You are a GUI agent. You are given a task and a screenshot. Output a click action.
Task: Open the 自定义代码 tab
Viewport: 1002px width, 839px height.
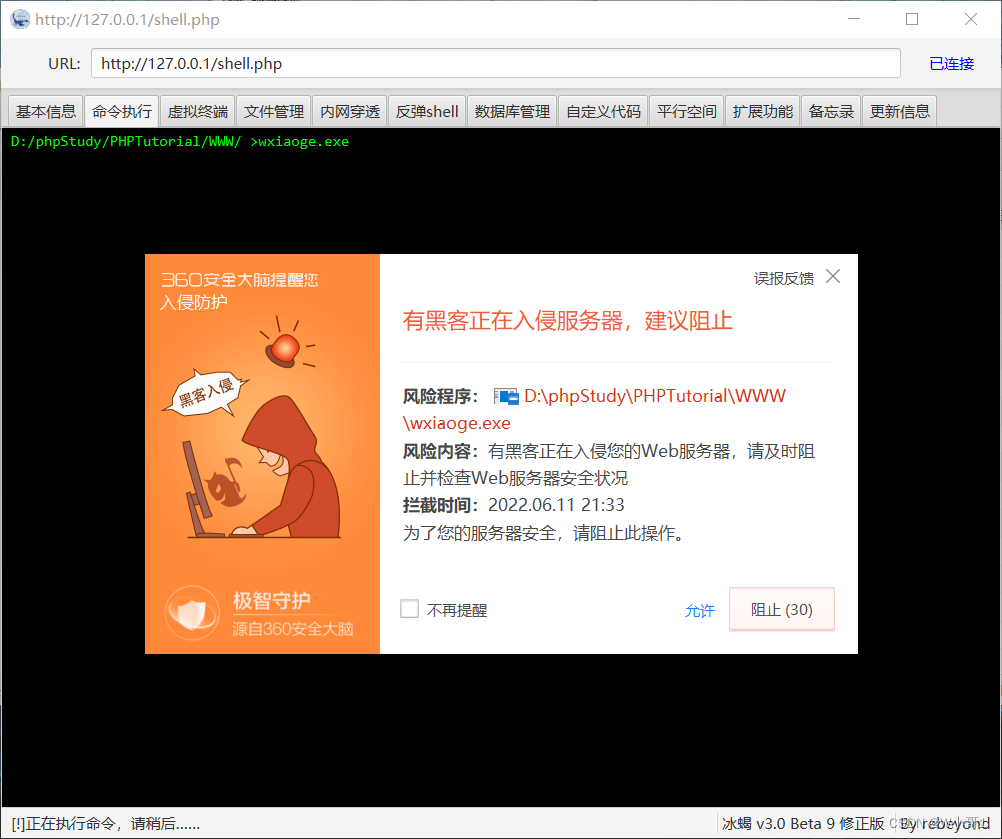[x=602, y=111]
